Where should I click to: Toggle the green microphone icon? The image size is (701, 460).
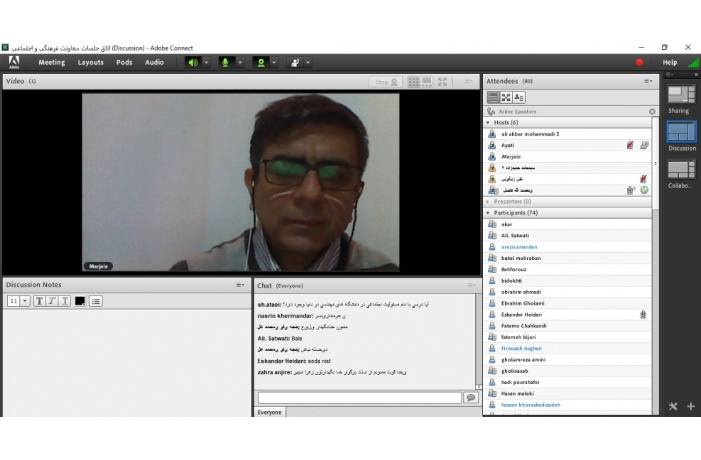click(226, 63)
